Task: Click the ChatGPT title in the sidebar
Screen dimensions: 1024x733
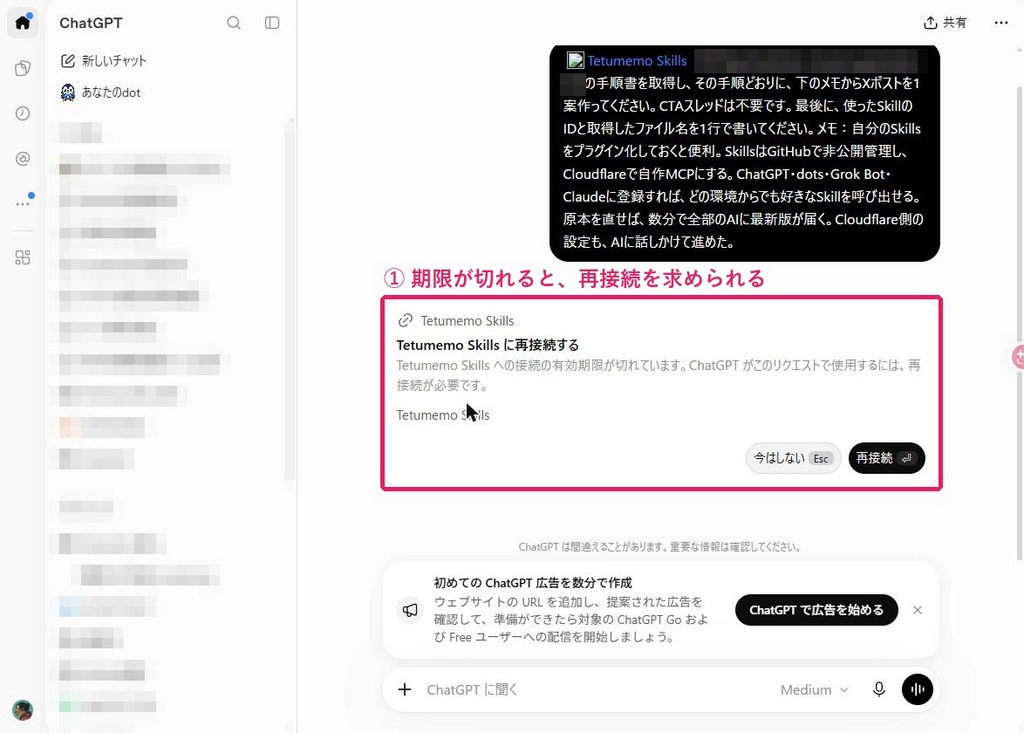Action: click(x=91, y=23)
